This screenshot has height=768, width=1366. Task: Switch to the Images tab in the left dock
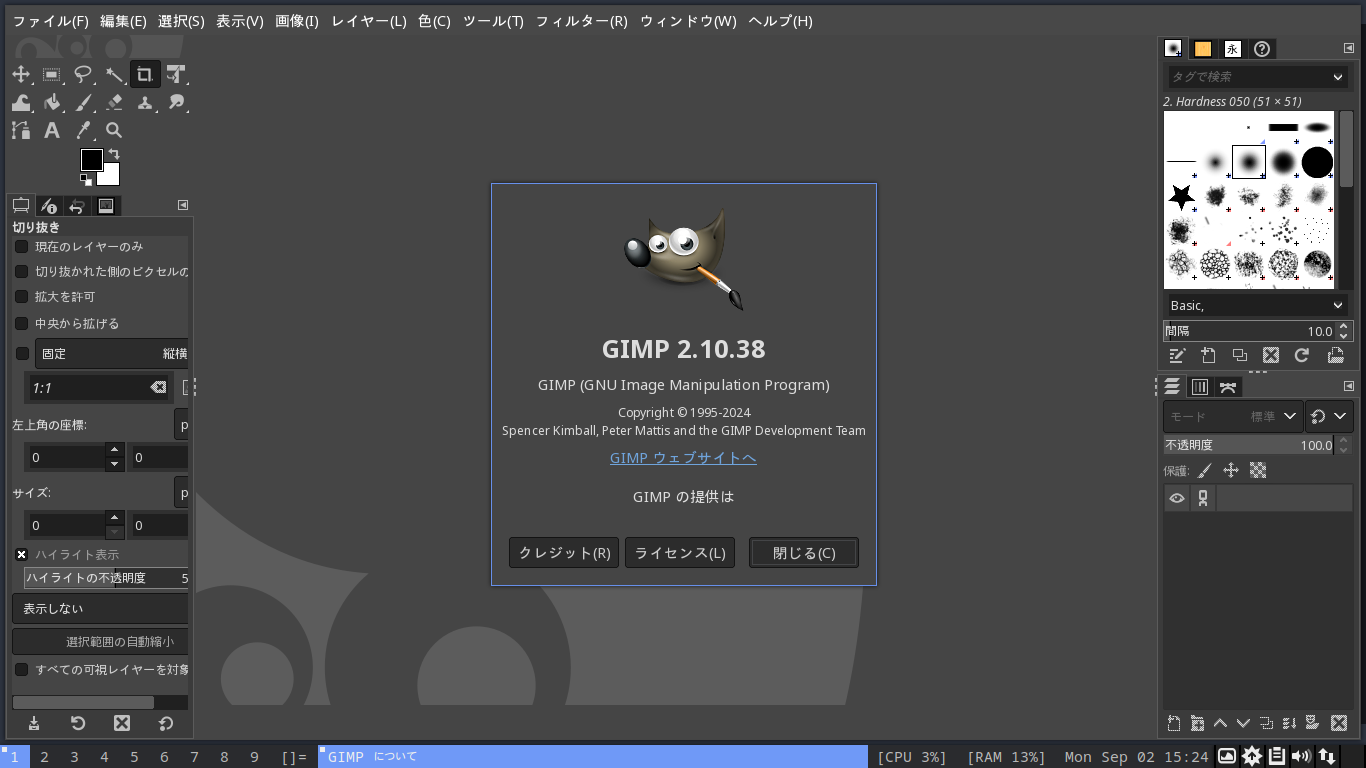coord(105,206)
